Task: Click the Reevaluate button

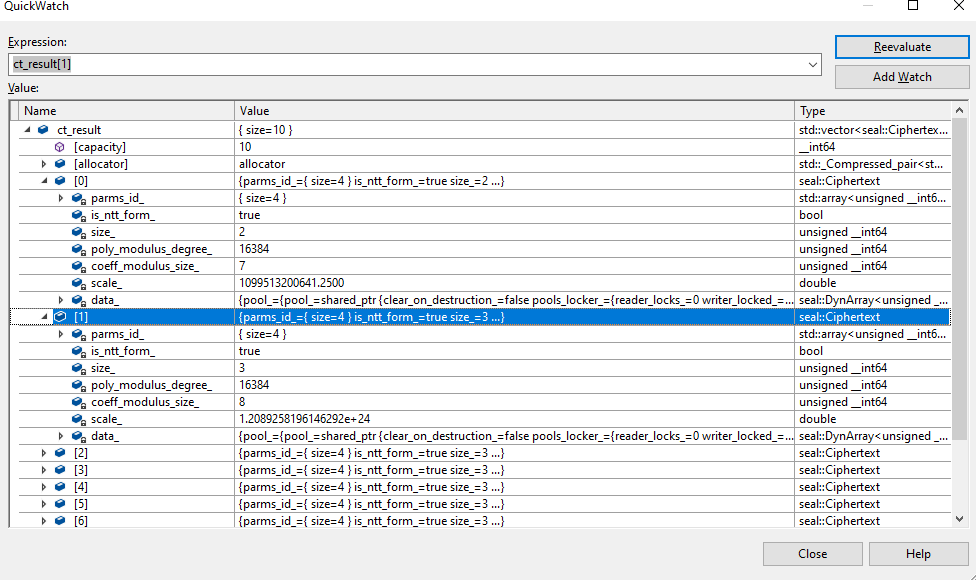Action: (901, 46)
